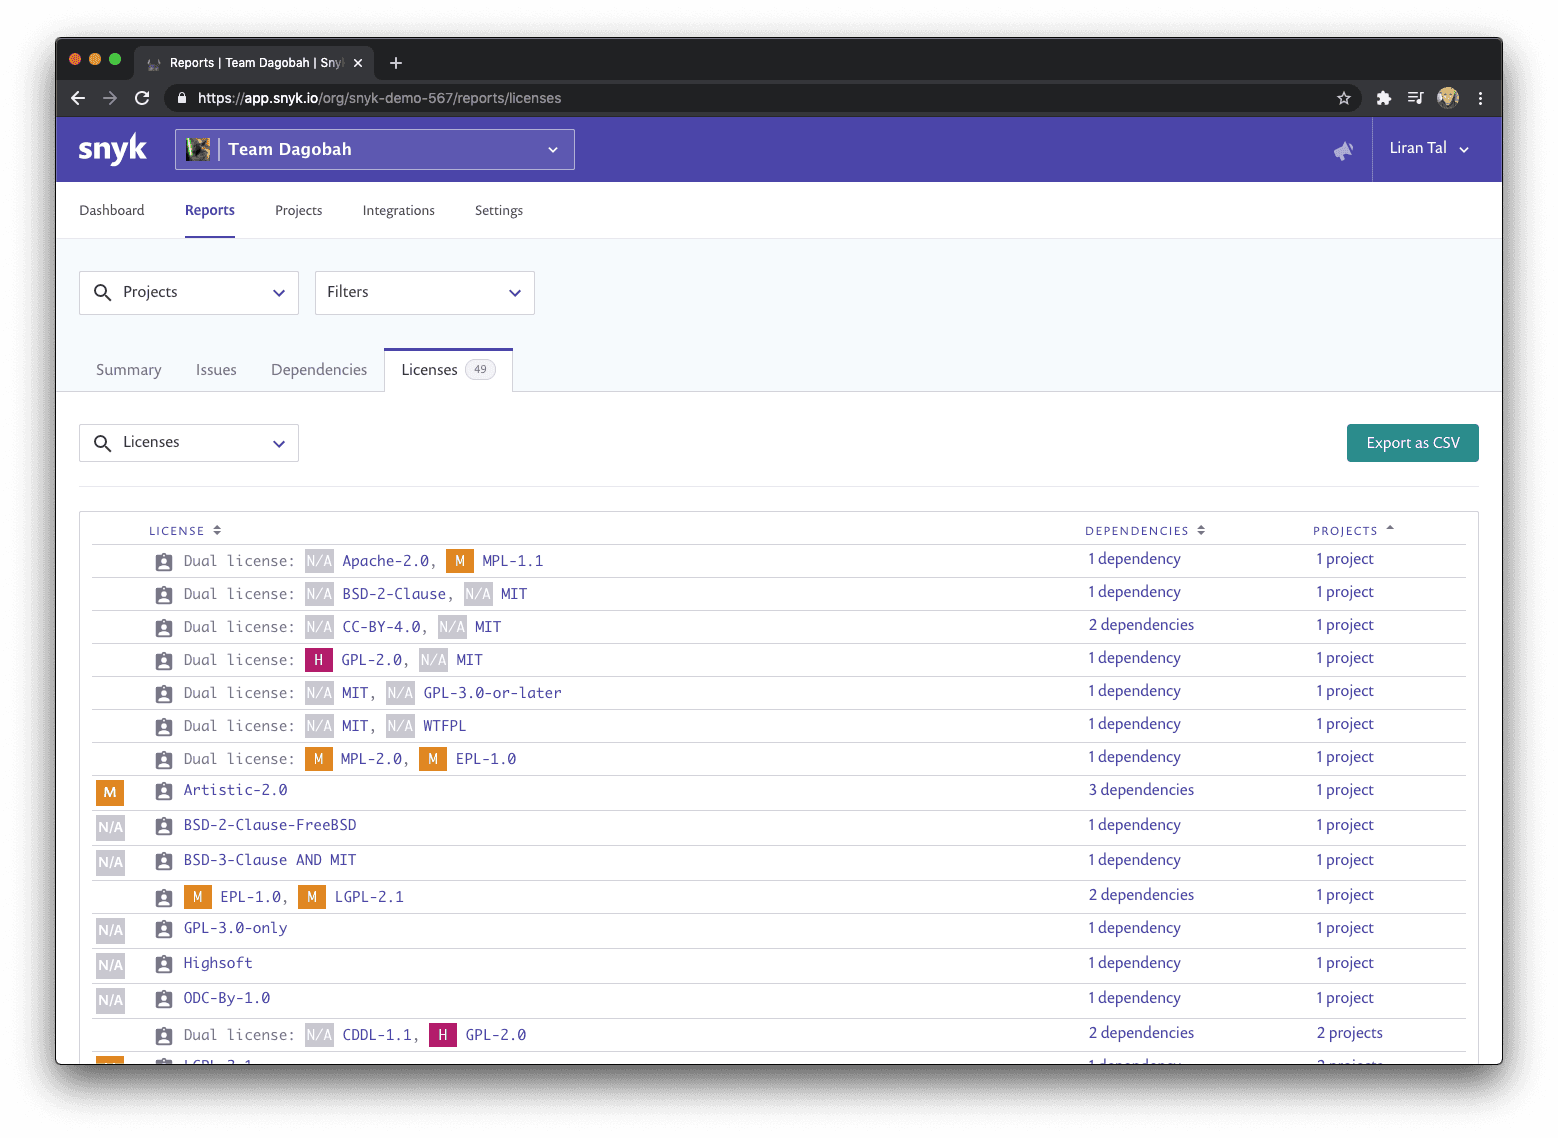Screen dimensions: 1558x1138
Task: Go back in browser history
Action: (78, 98)
